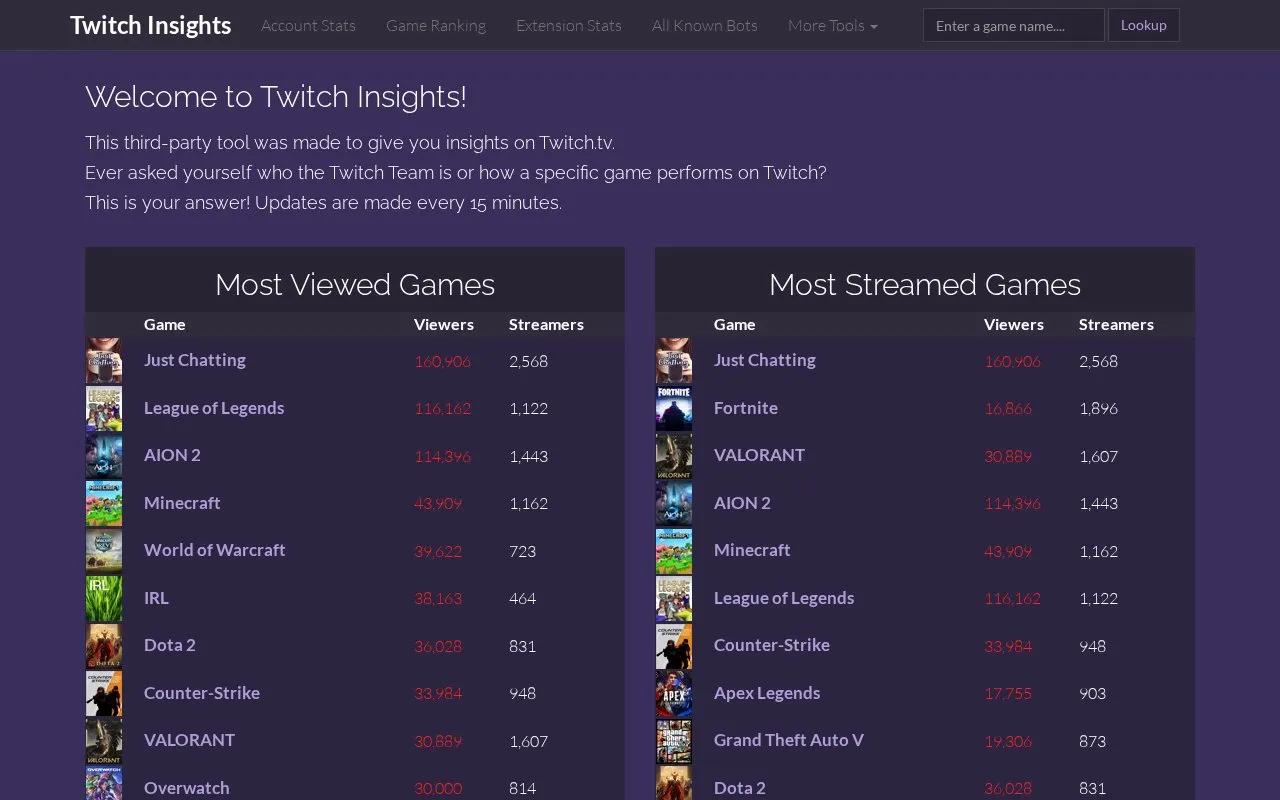Click the Twitch Insights site title
1280x800 pixels.
pos(151,25)
